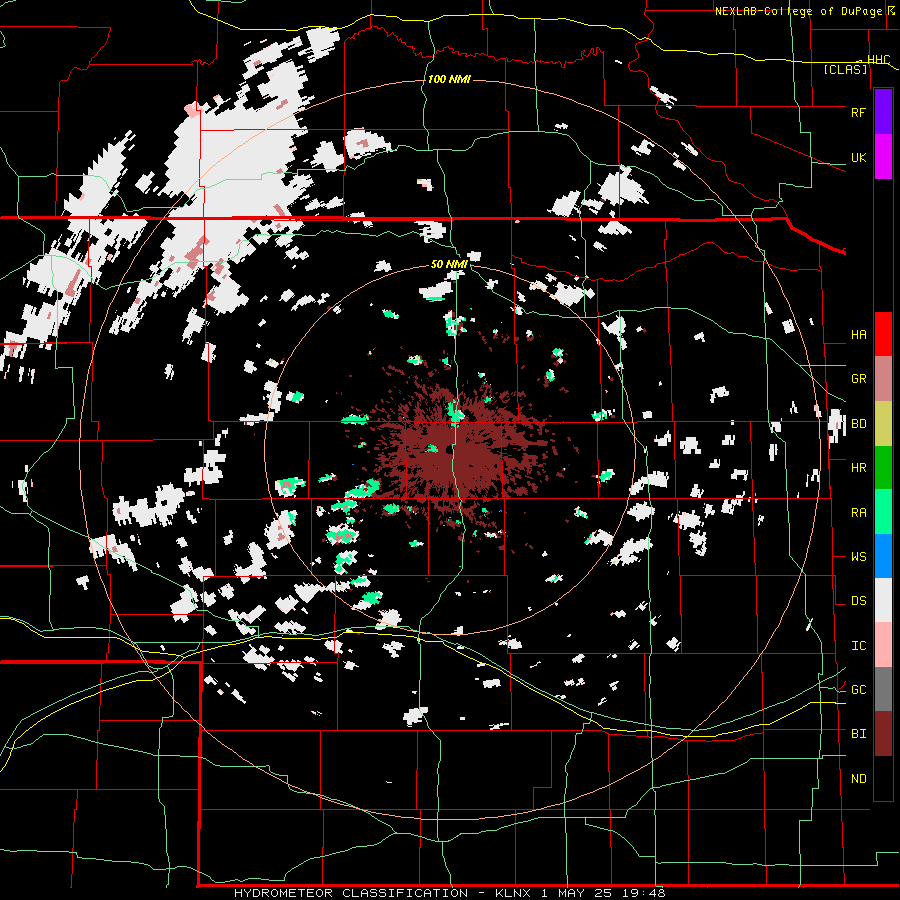This screenshot has height=900, width=900.
Task: Select the gray GC legend color swatch
Action: pos(883,689)
